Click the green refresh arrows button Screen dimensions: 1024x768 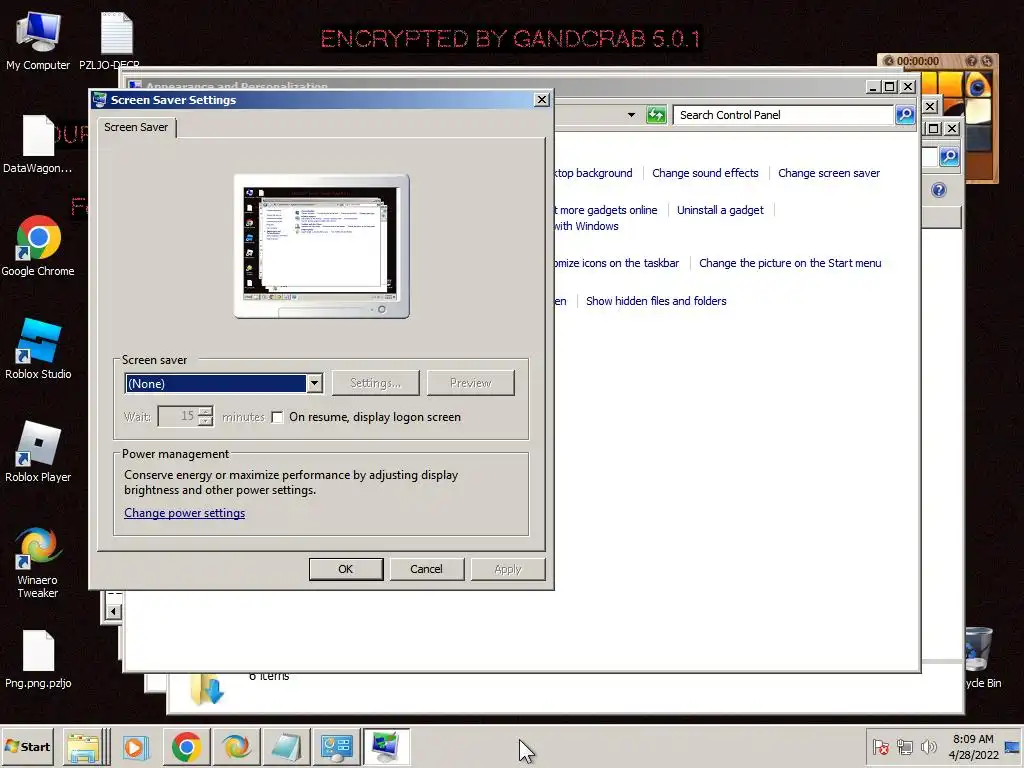click(656, 115)
